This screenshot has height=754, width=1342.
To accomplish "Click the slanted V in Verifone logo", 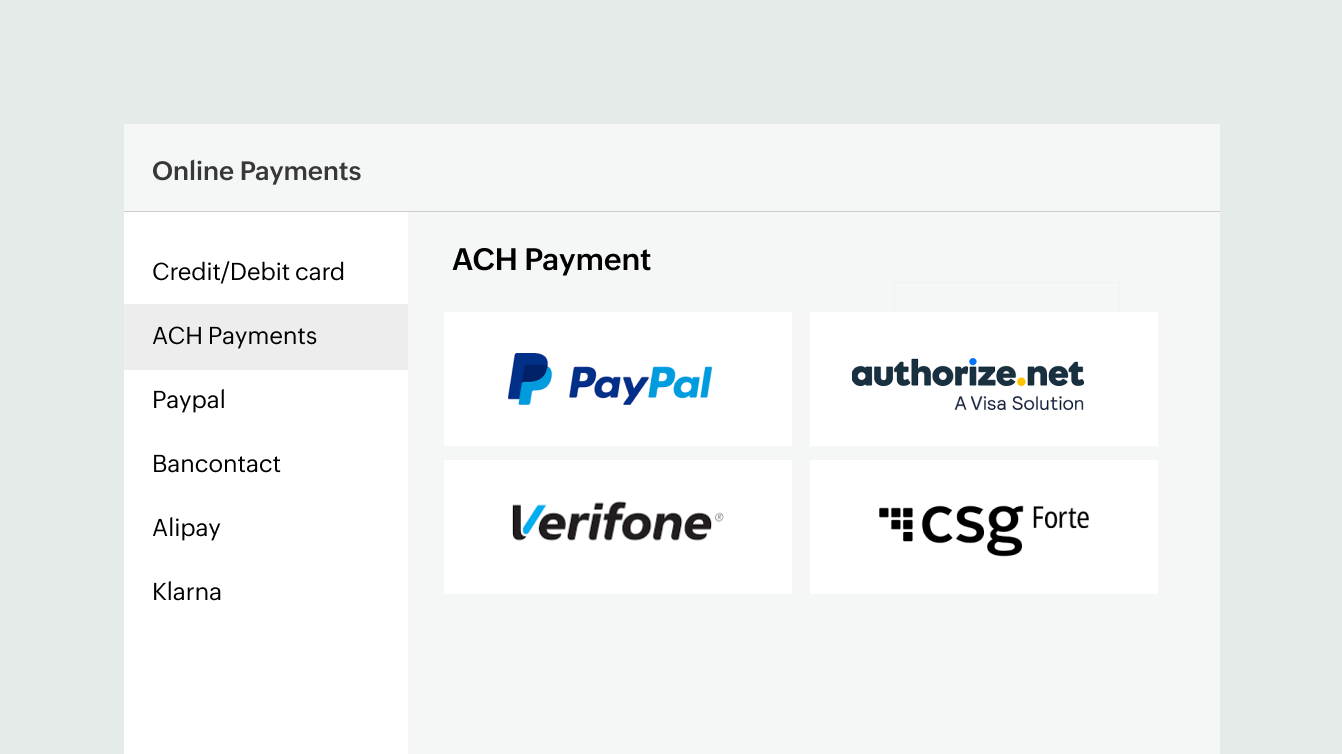I will [527, 523].
